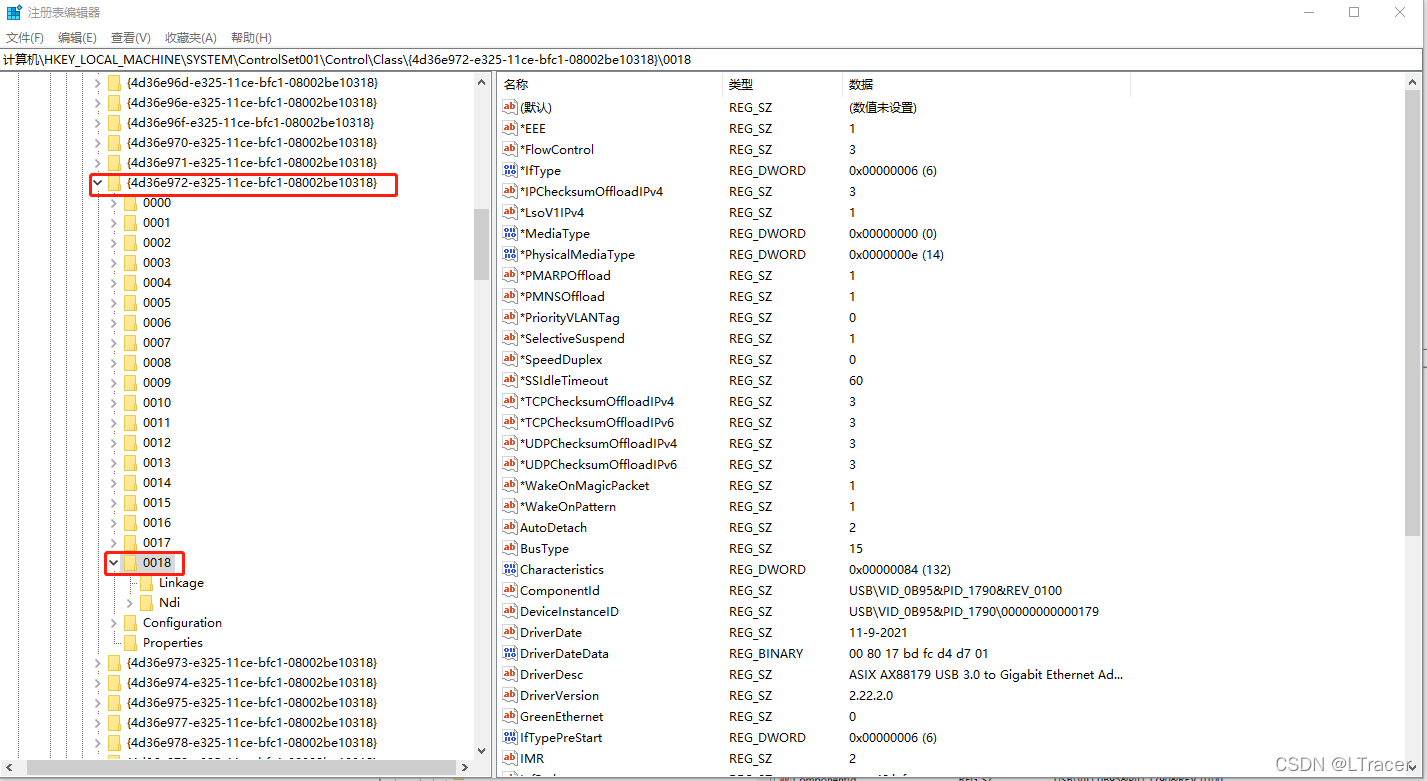
Task: Open the 帮助(H) menu
Action: pyautogui.click(x=251, y=37)
